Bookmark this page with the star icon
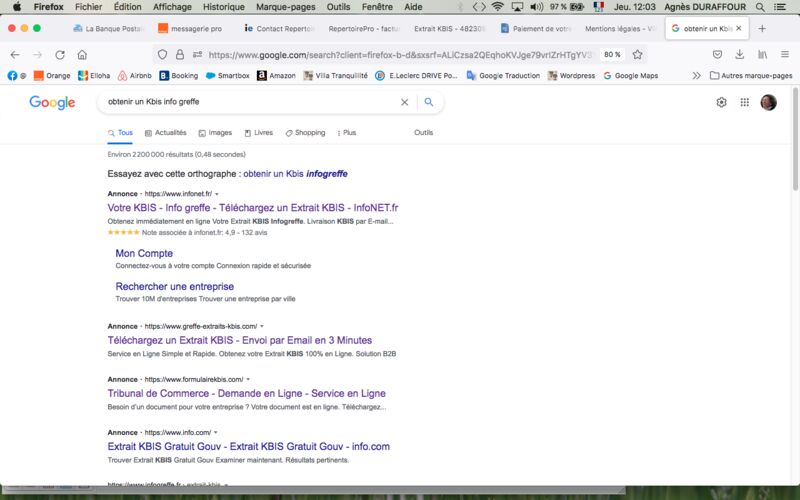Viewport: 800px width, 500px height. 637,55
